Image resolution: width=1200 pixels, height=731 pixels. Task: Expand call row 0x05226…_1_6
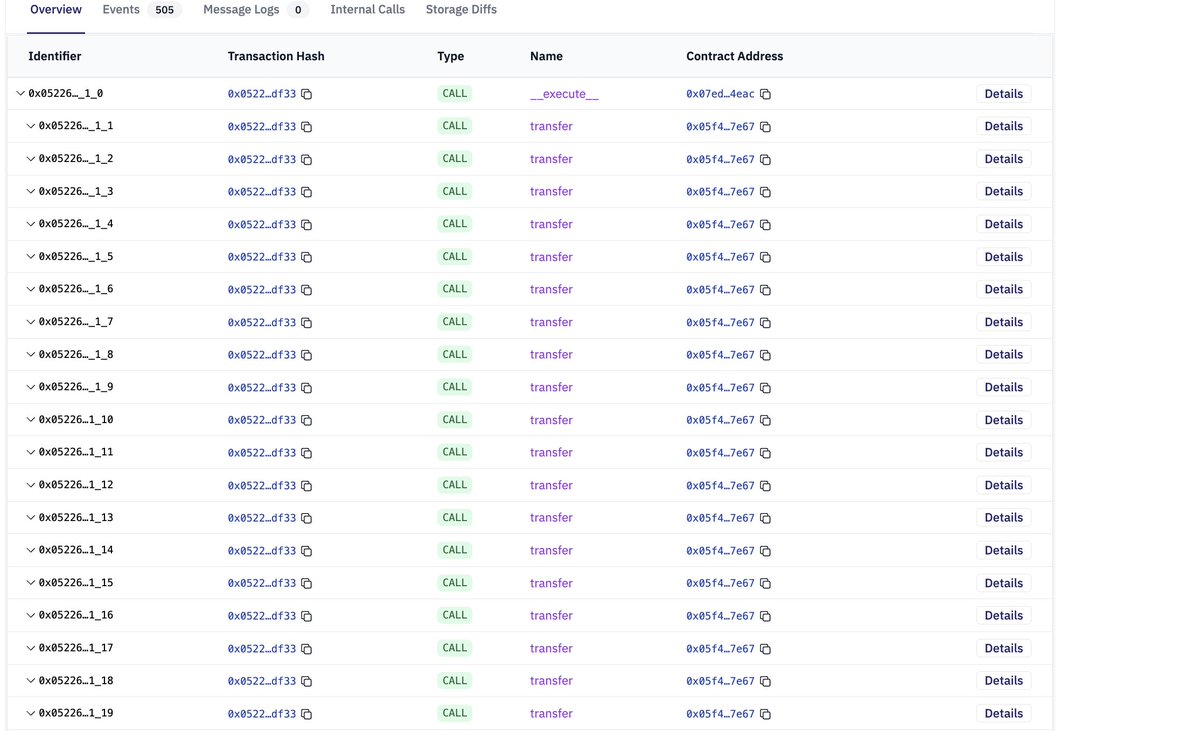[31, 289]
